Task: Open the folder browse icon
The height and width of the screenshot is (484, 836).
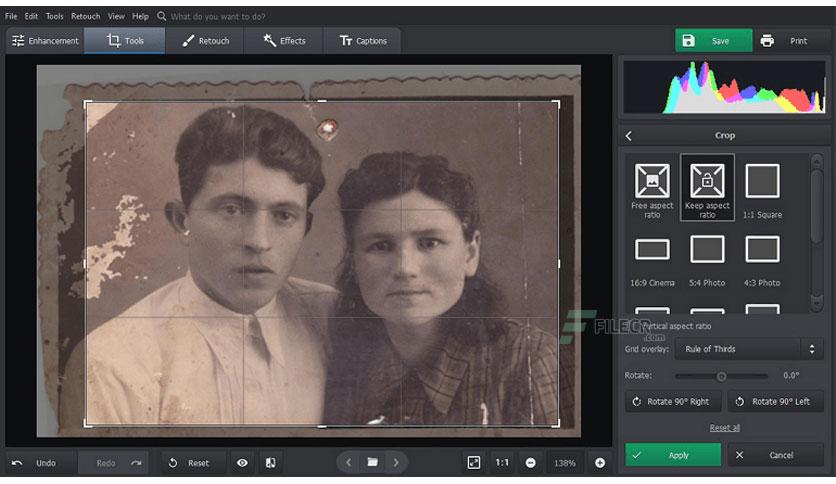Action: [373, 462]
